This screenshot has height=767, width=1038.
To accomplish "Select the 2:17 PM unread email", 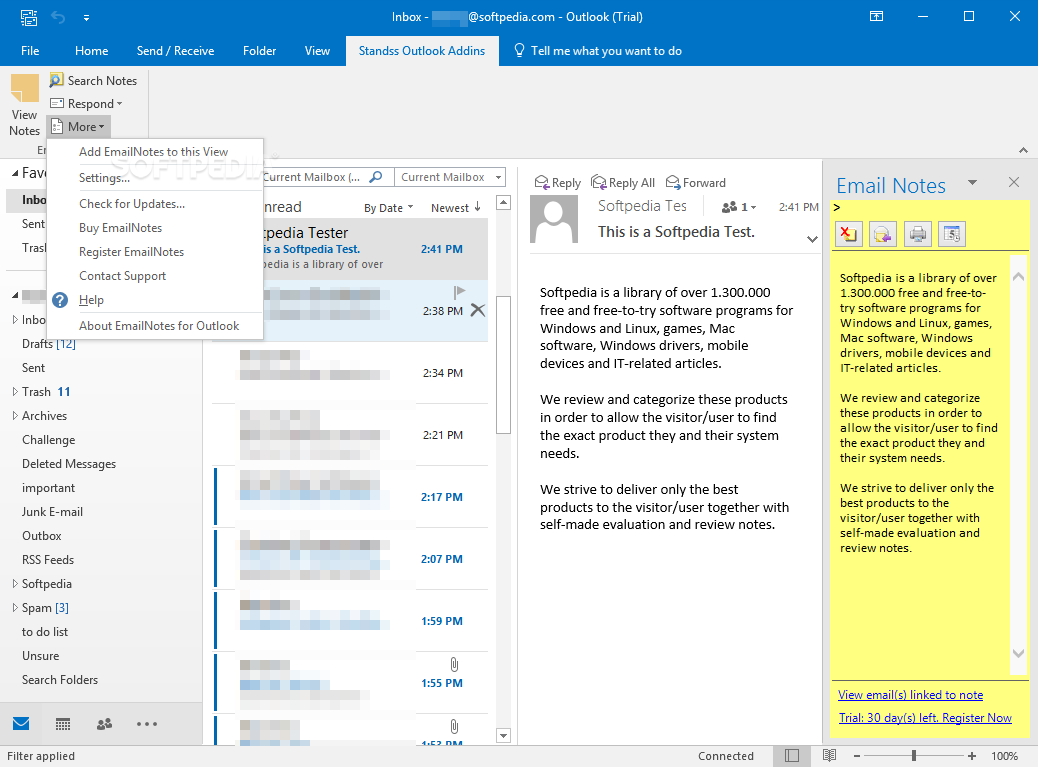I will tap(351, 496).
